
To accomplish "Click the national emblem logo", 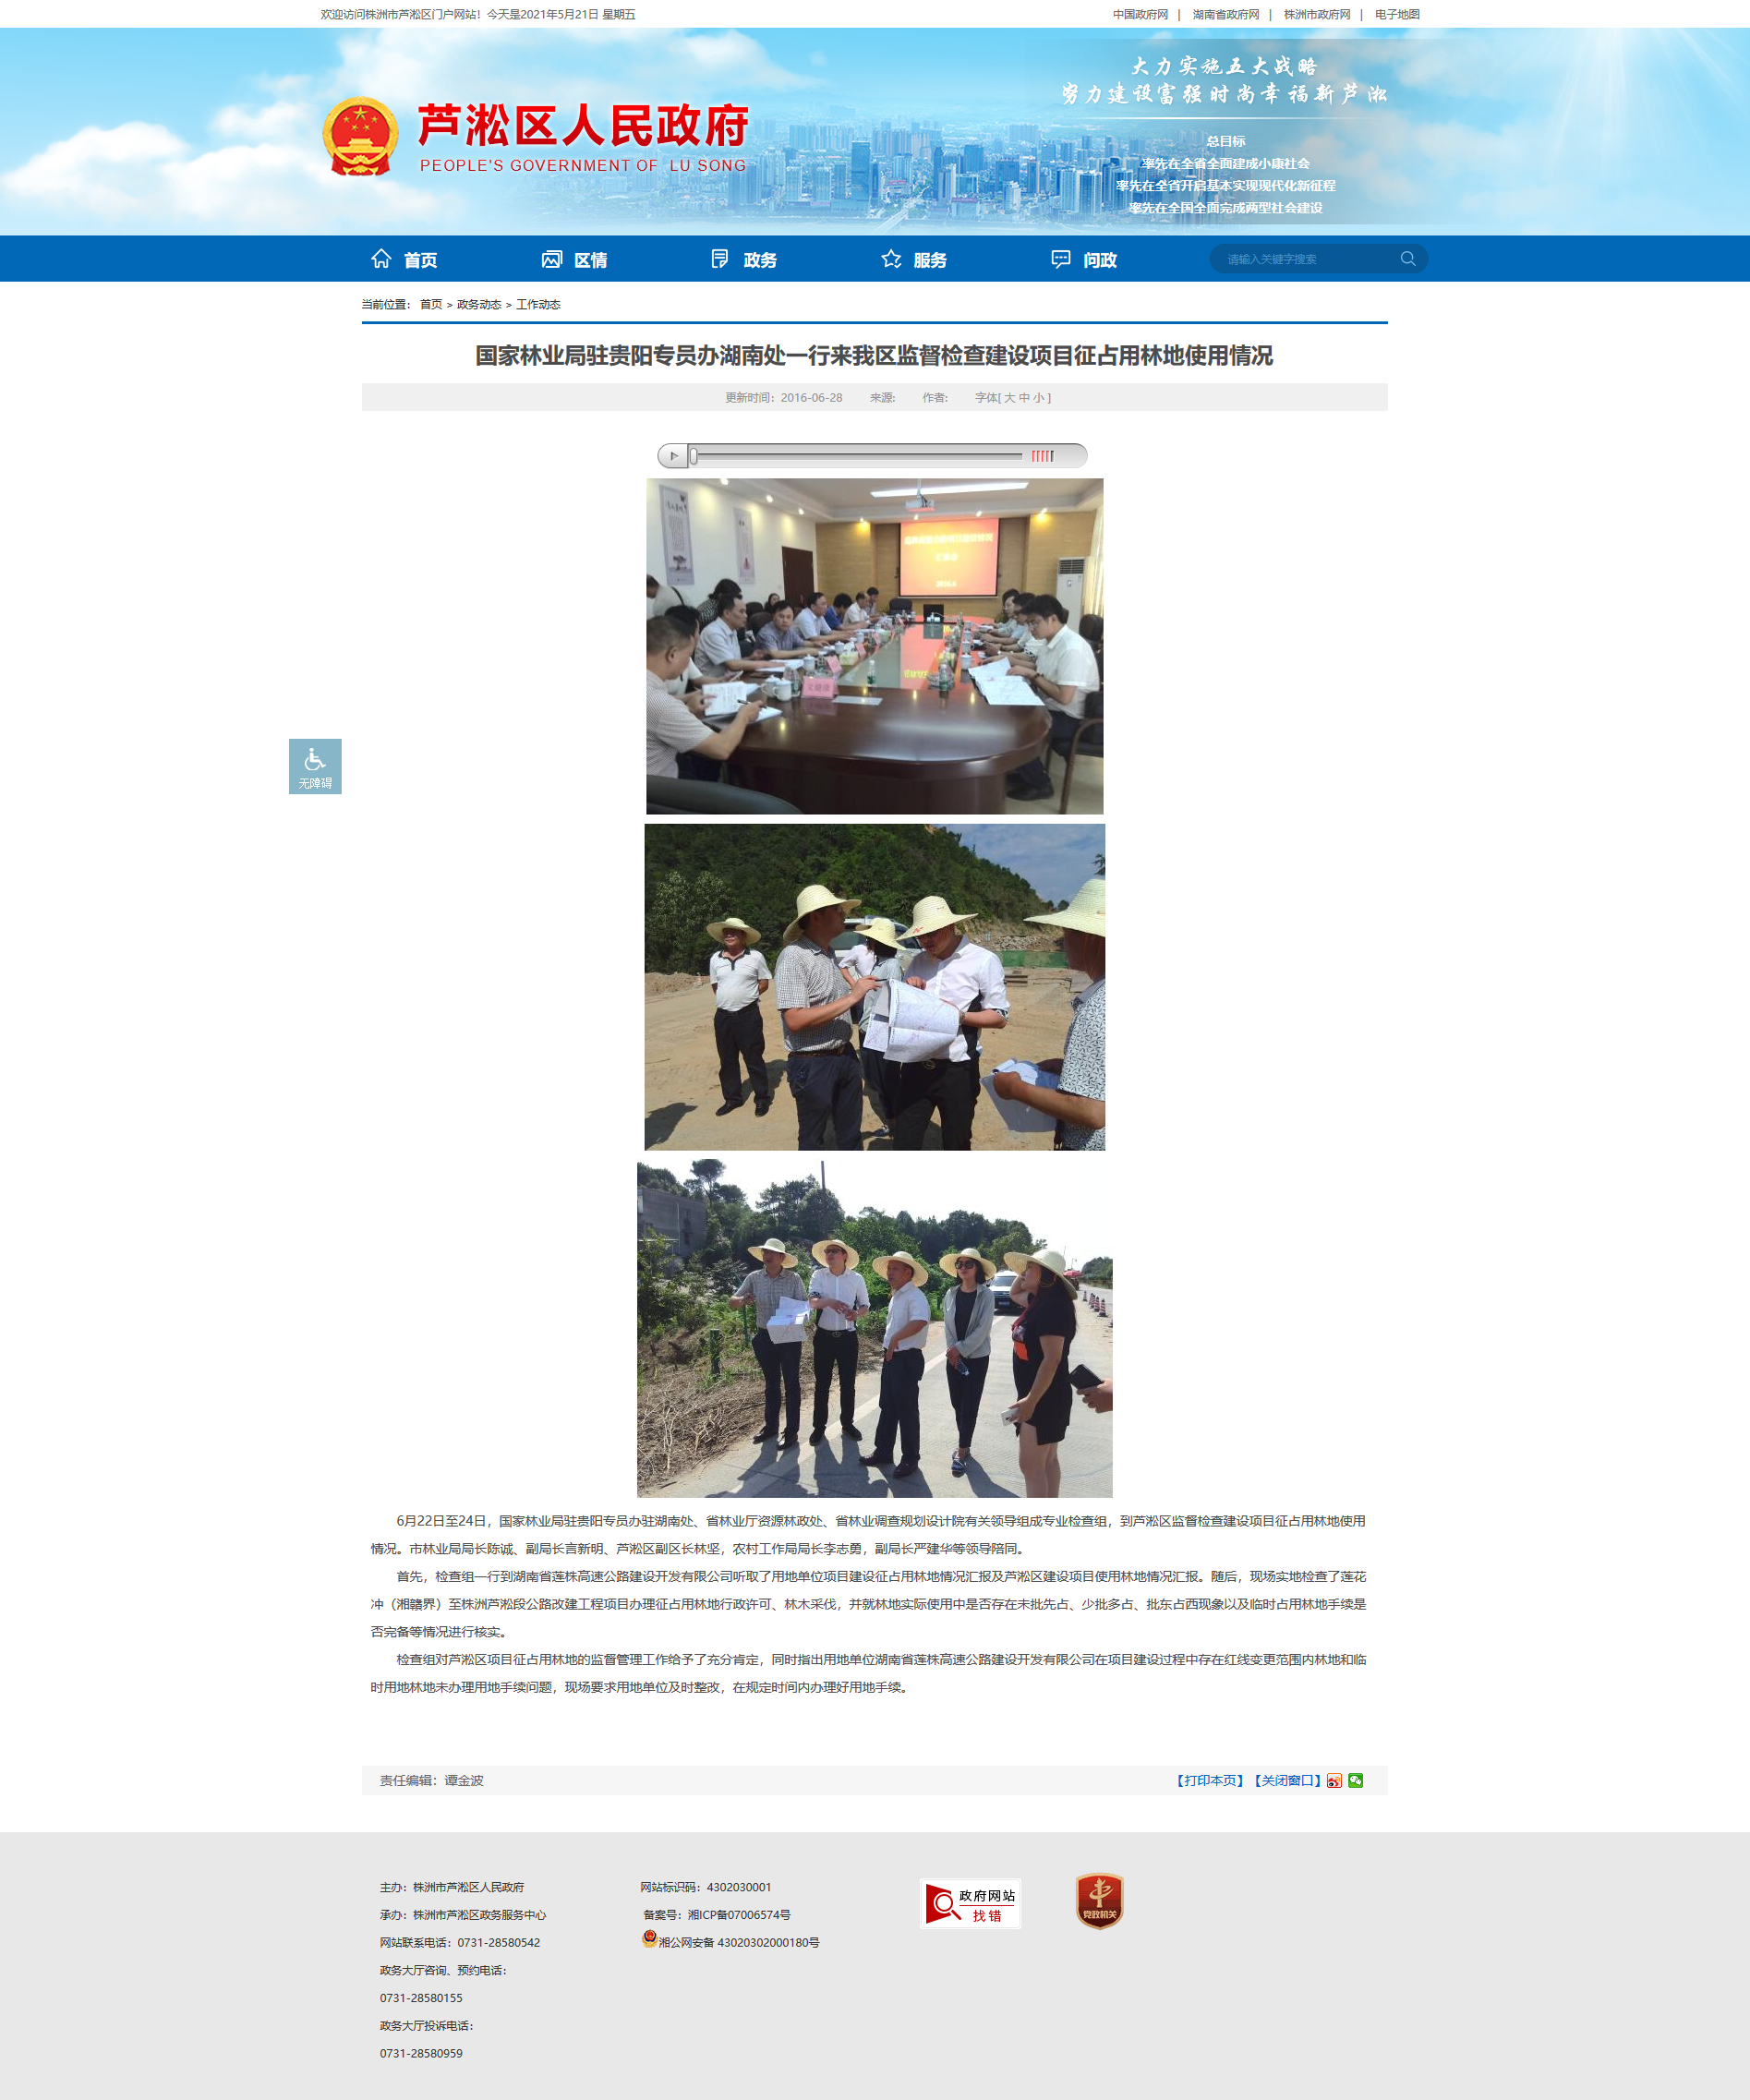I will (361, 137).
